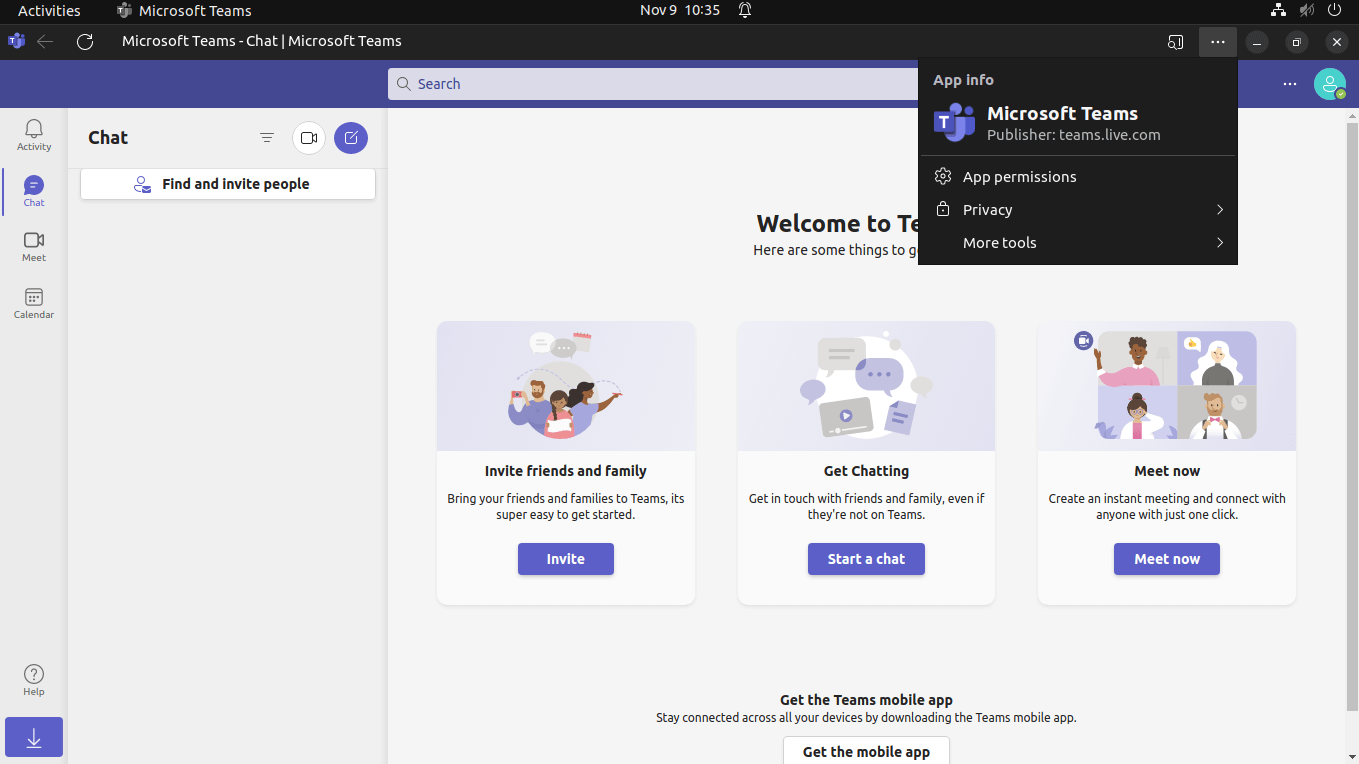Open Activities in the Ubuntu top bar
The width and height of the screenshot is (1359, 764).
pos(49,10)
